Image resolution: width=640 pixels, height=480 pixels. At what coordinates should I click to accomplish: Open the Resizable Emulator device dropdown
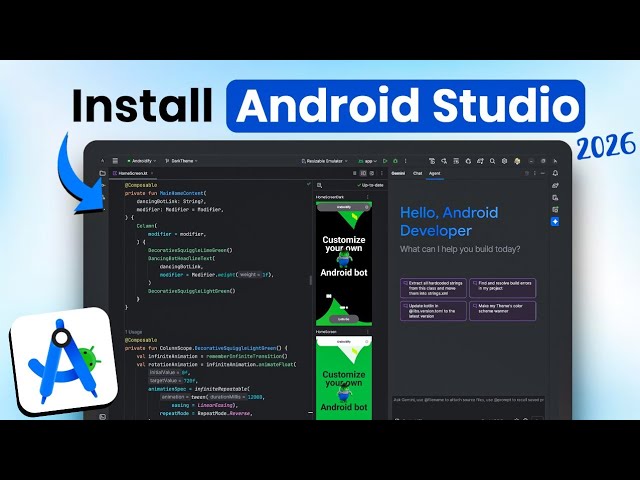point(324,161)
